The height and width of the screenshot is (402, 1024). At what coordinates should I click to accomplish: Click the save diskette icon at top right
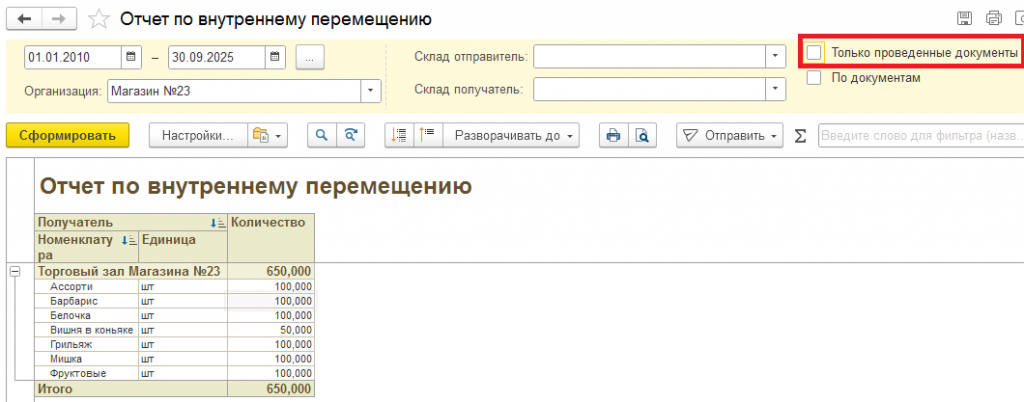964,19
